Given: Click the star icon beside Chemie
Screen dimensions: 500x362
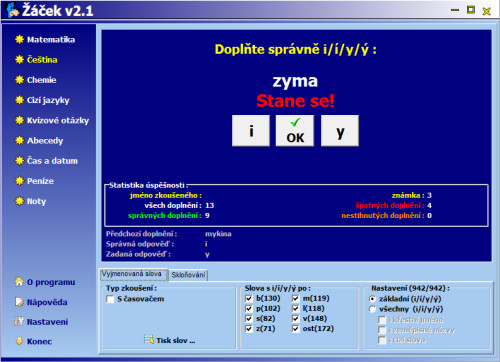Looking at the screenshot, I should [x=19, y=80].
